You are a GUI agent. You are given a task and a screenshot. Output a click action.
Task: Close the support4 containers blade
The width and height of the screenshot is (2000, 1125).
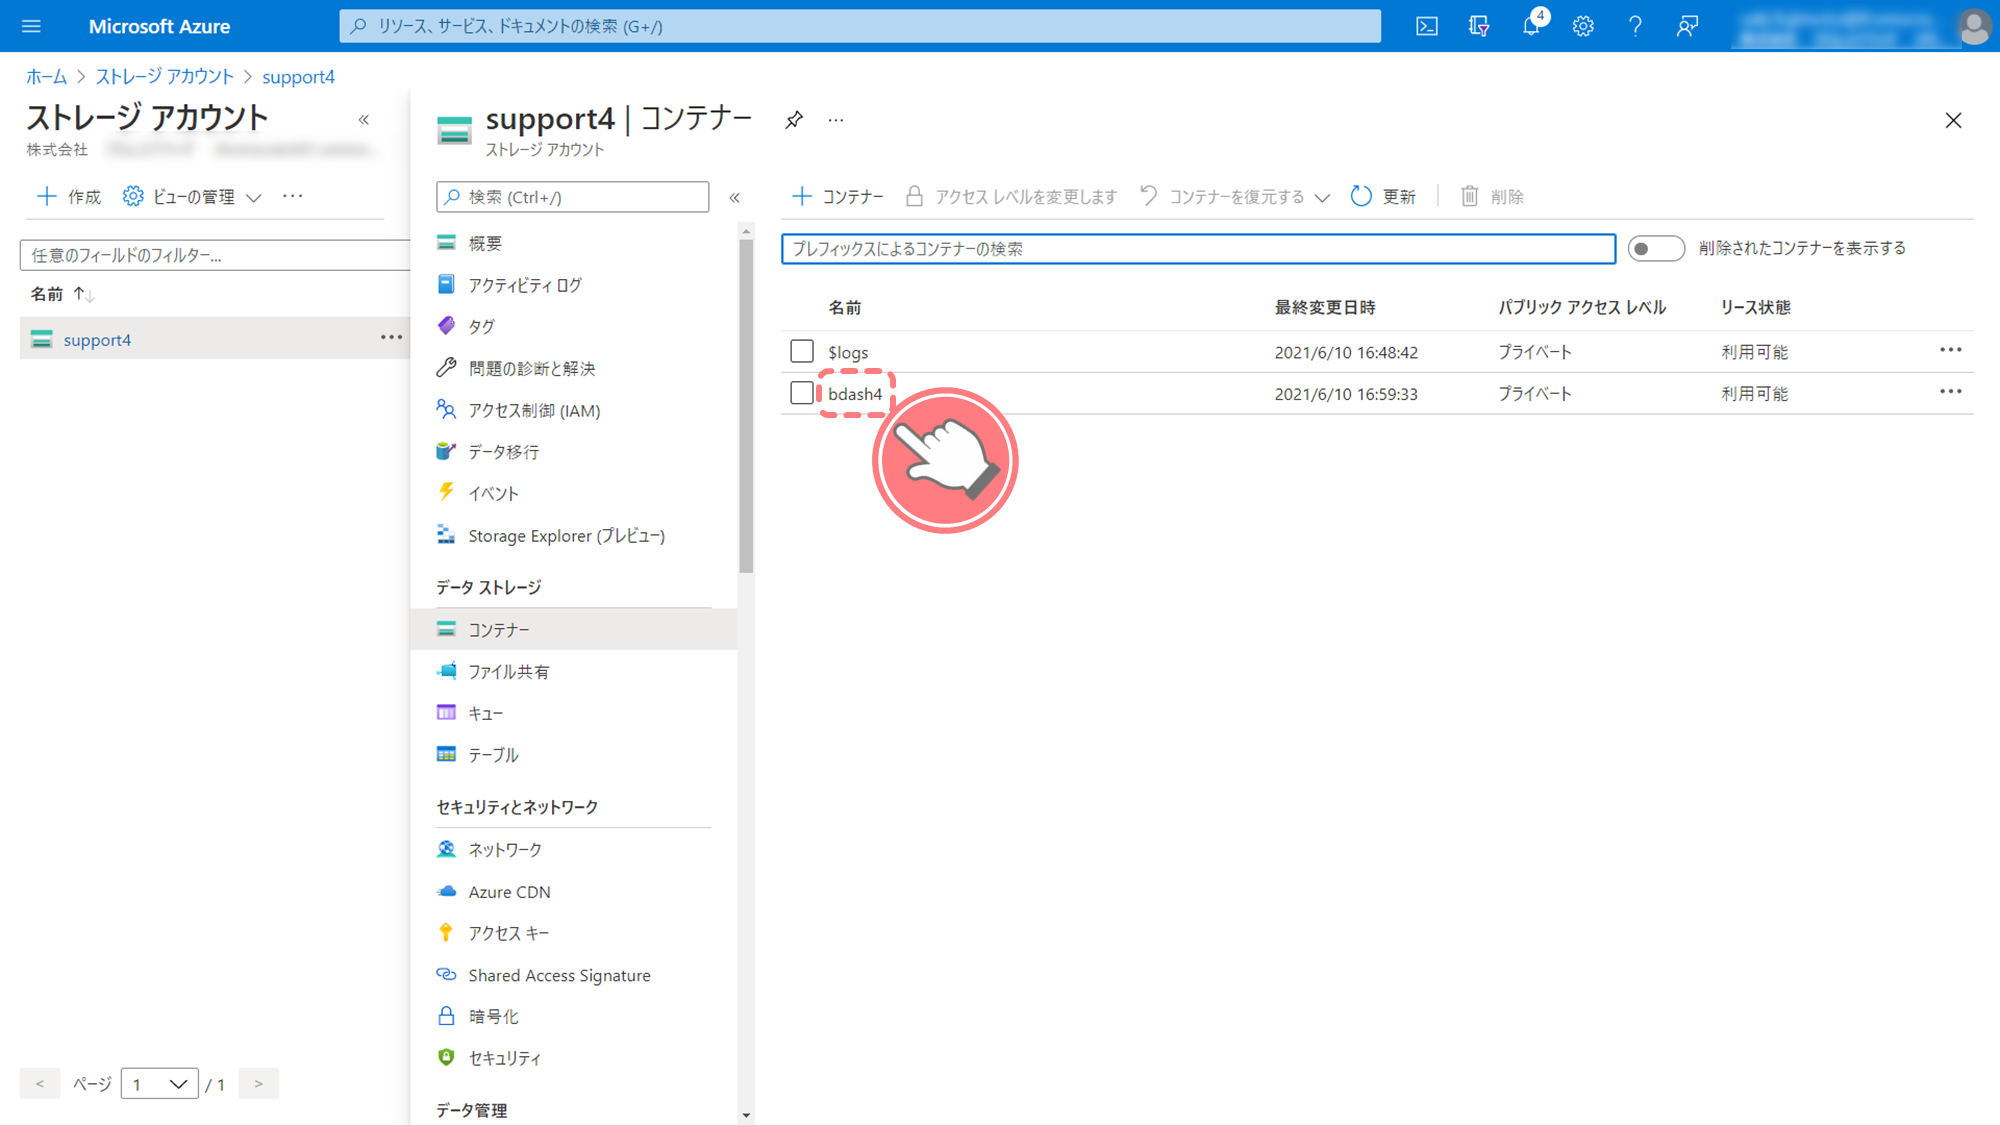[1953, 120]
